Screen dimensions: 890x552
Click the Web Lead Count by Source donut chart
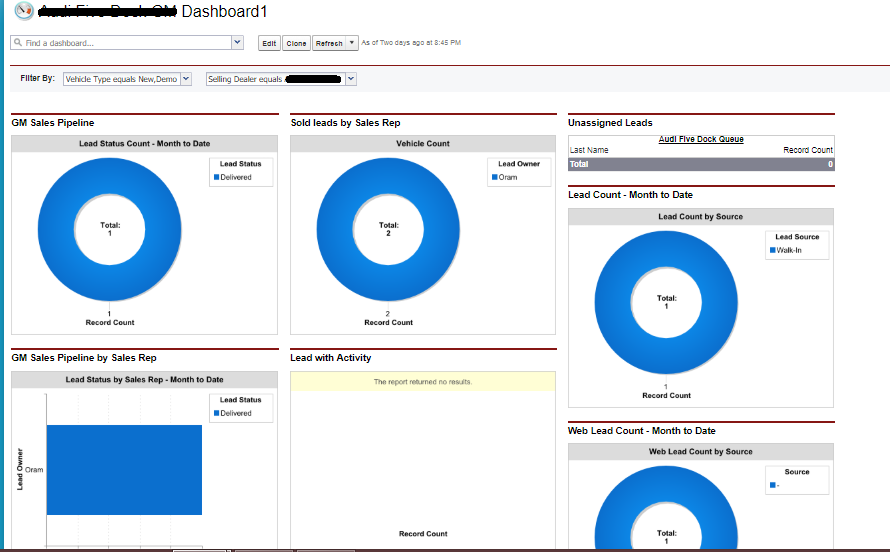pos(666,508)
